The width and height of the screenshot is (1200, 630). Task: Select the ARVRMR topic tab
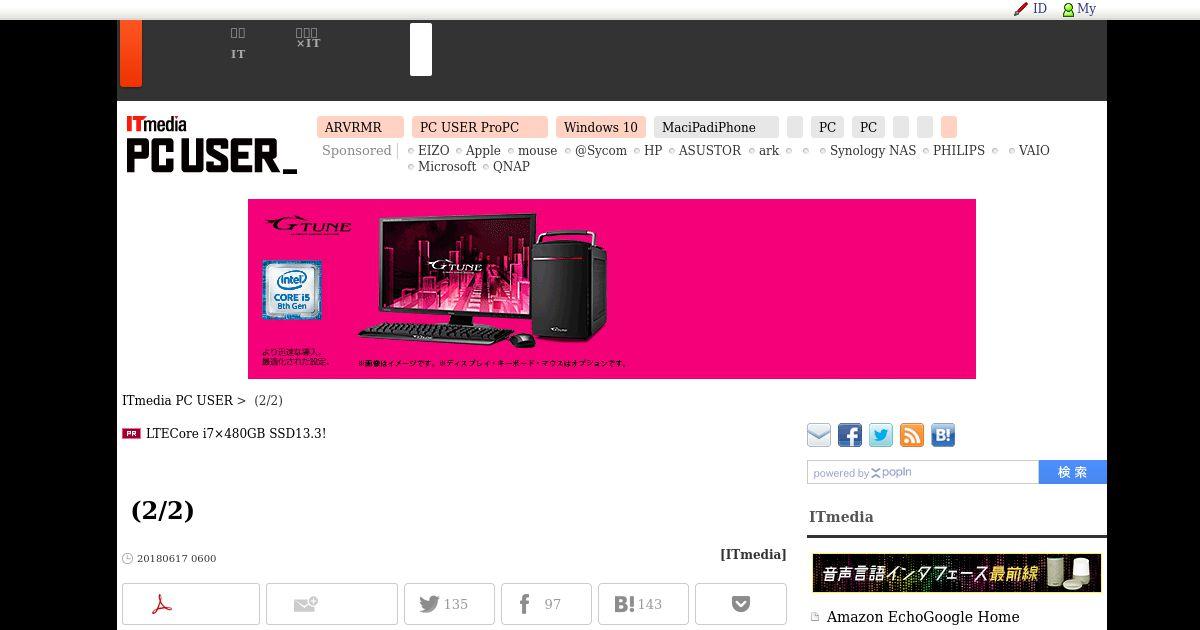tap(360, 127)
